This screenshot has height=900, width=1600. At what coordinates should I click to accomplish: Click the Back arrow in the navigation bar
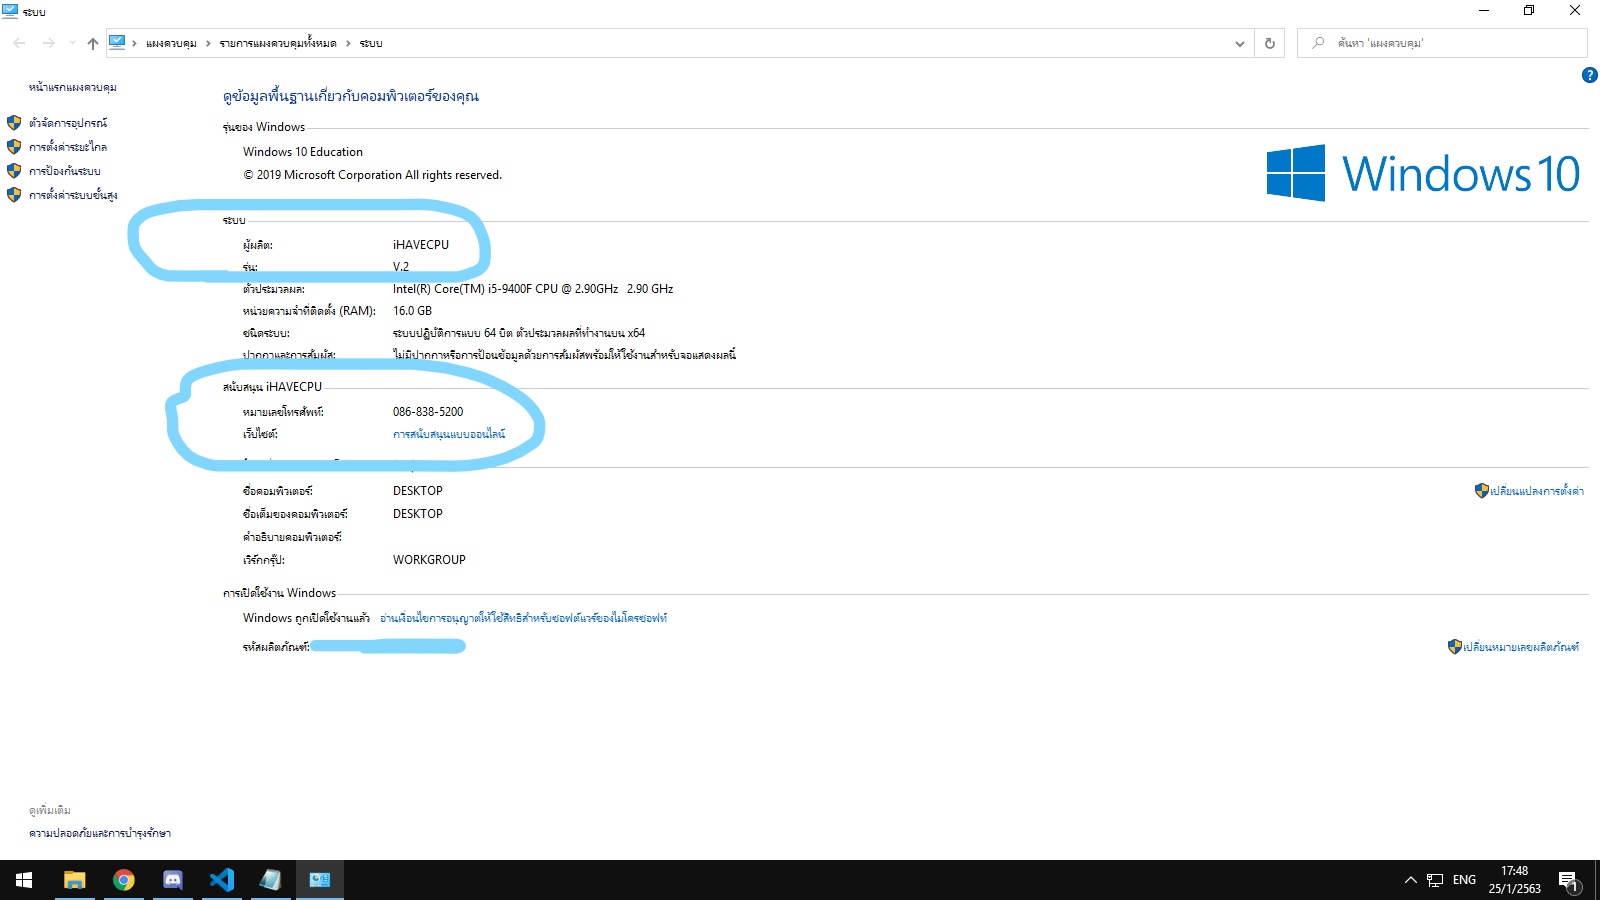pyautogui.click(x=19, y=43)
